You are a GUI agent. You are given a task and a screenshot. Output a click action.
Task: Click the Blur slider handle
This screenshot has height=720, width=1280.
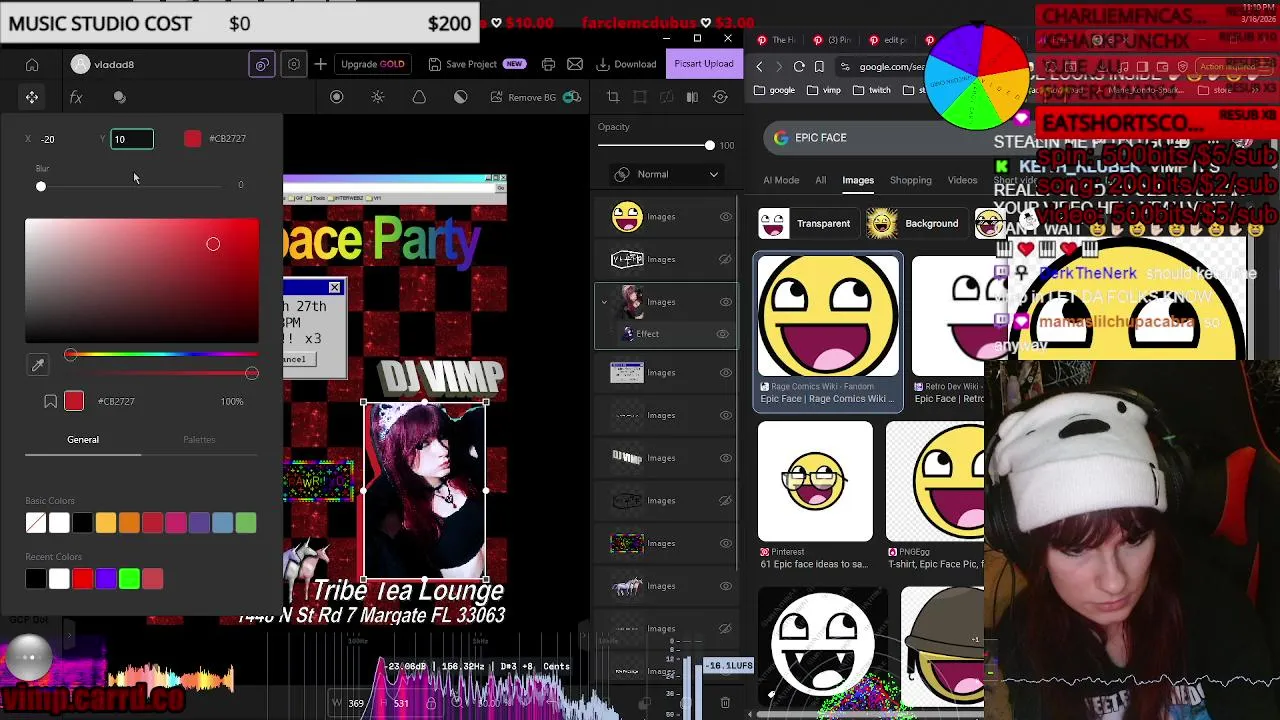(x=41, y=186)
